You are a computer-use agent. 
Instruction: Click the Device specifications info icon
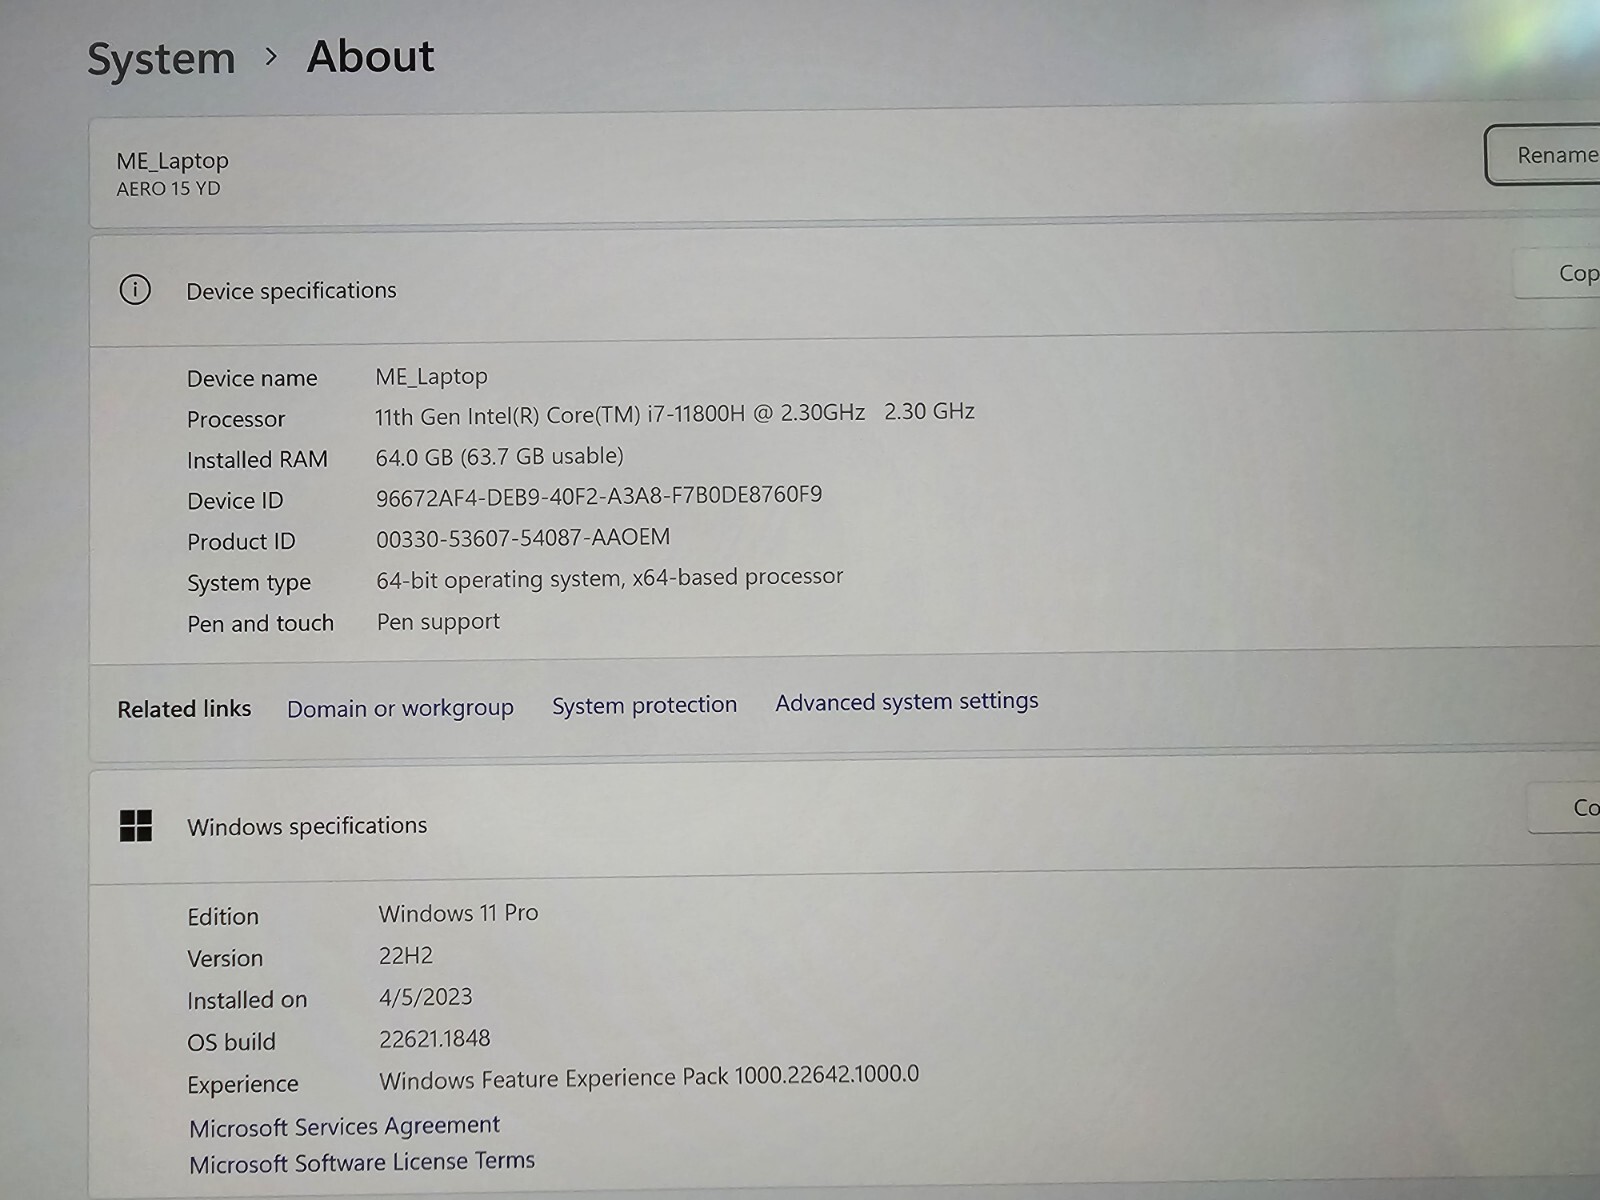point(135,290)
